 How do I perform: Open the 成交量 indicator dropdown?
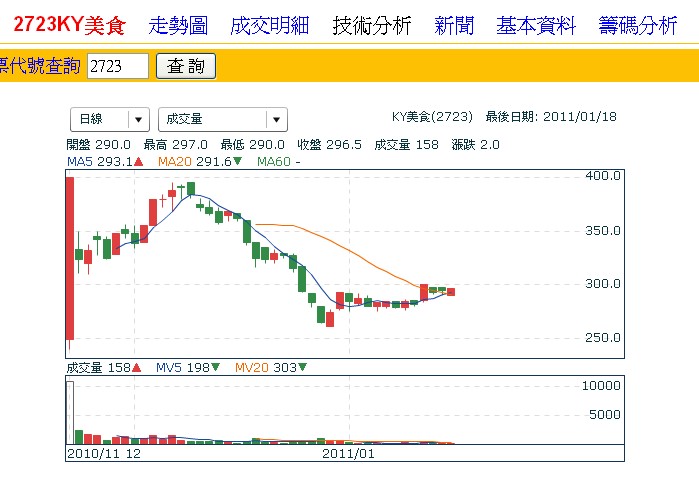223,119
